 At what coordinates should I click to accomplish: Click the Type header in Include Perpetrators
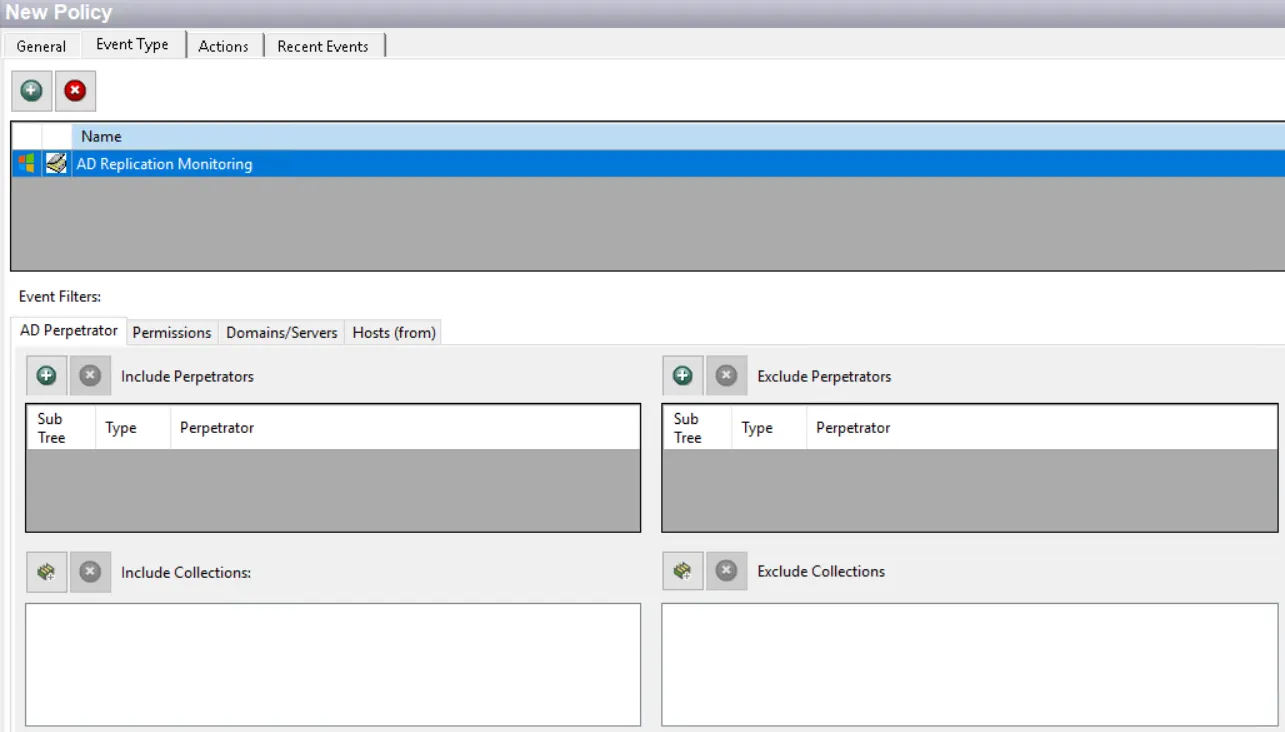(133, 428)
